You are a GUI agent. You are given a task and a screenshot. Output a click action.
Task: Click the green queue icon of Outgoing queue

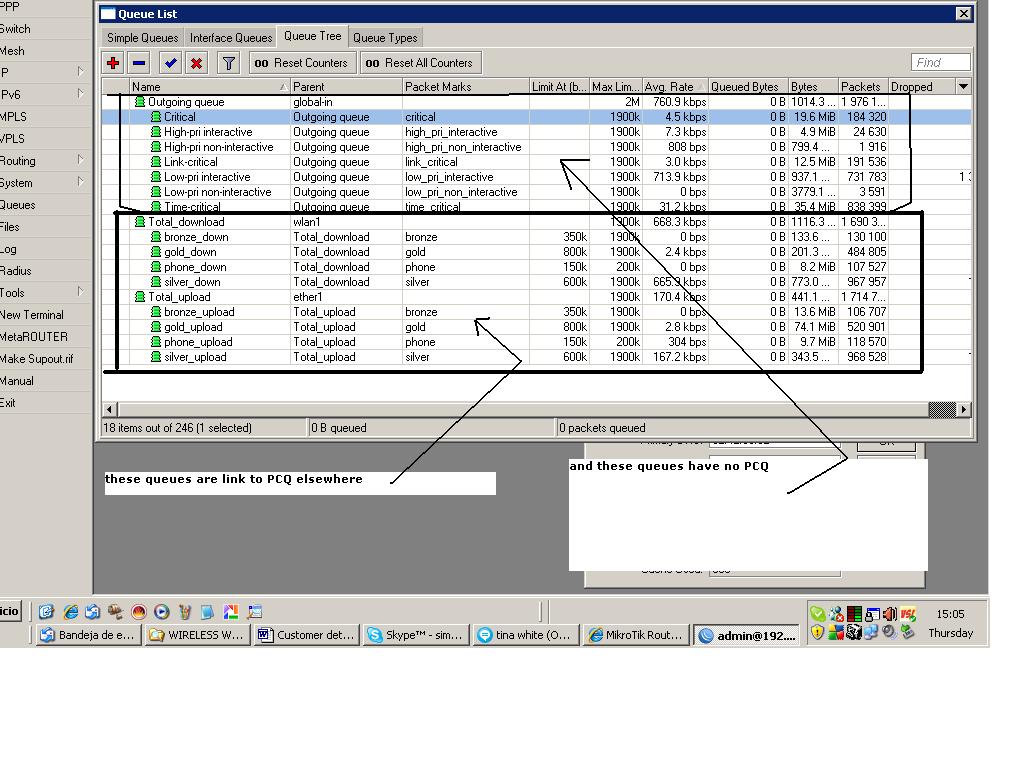click(140, 102)
